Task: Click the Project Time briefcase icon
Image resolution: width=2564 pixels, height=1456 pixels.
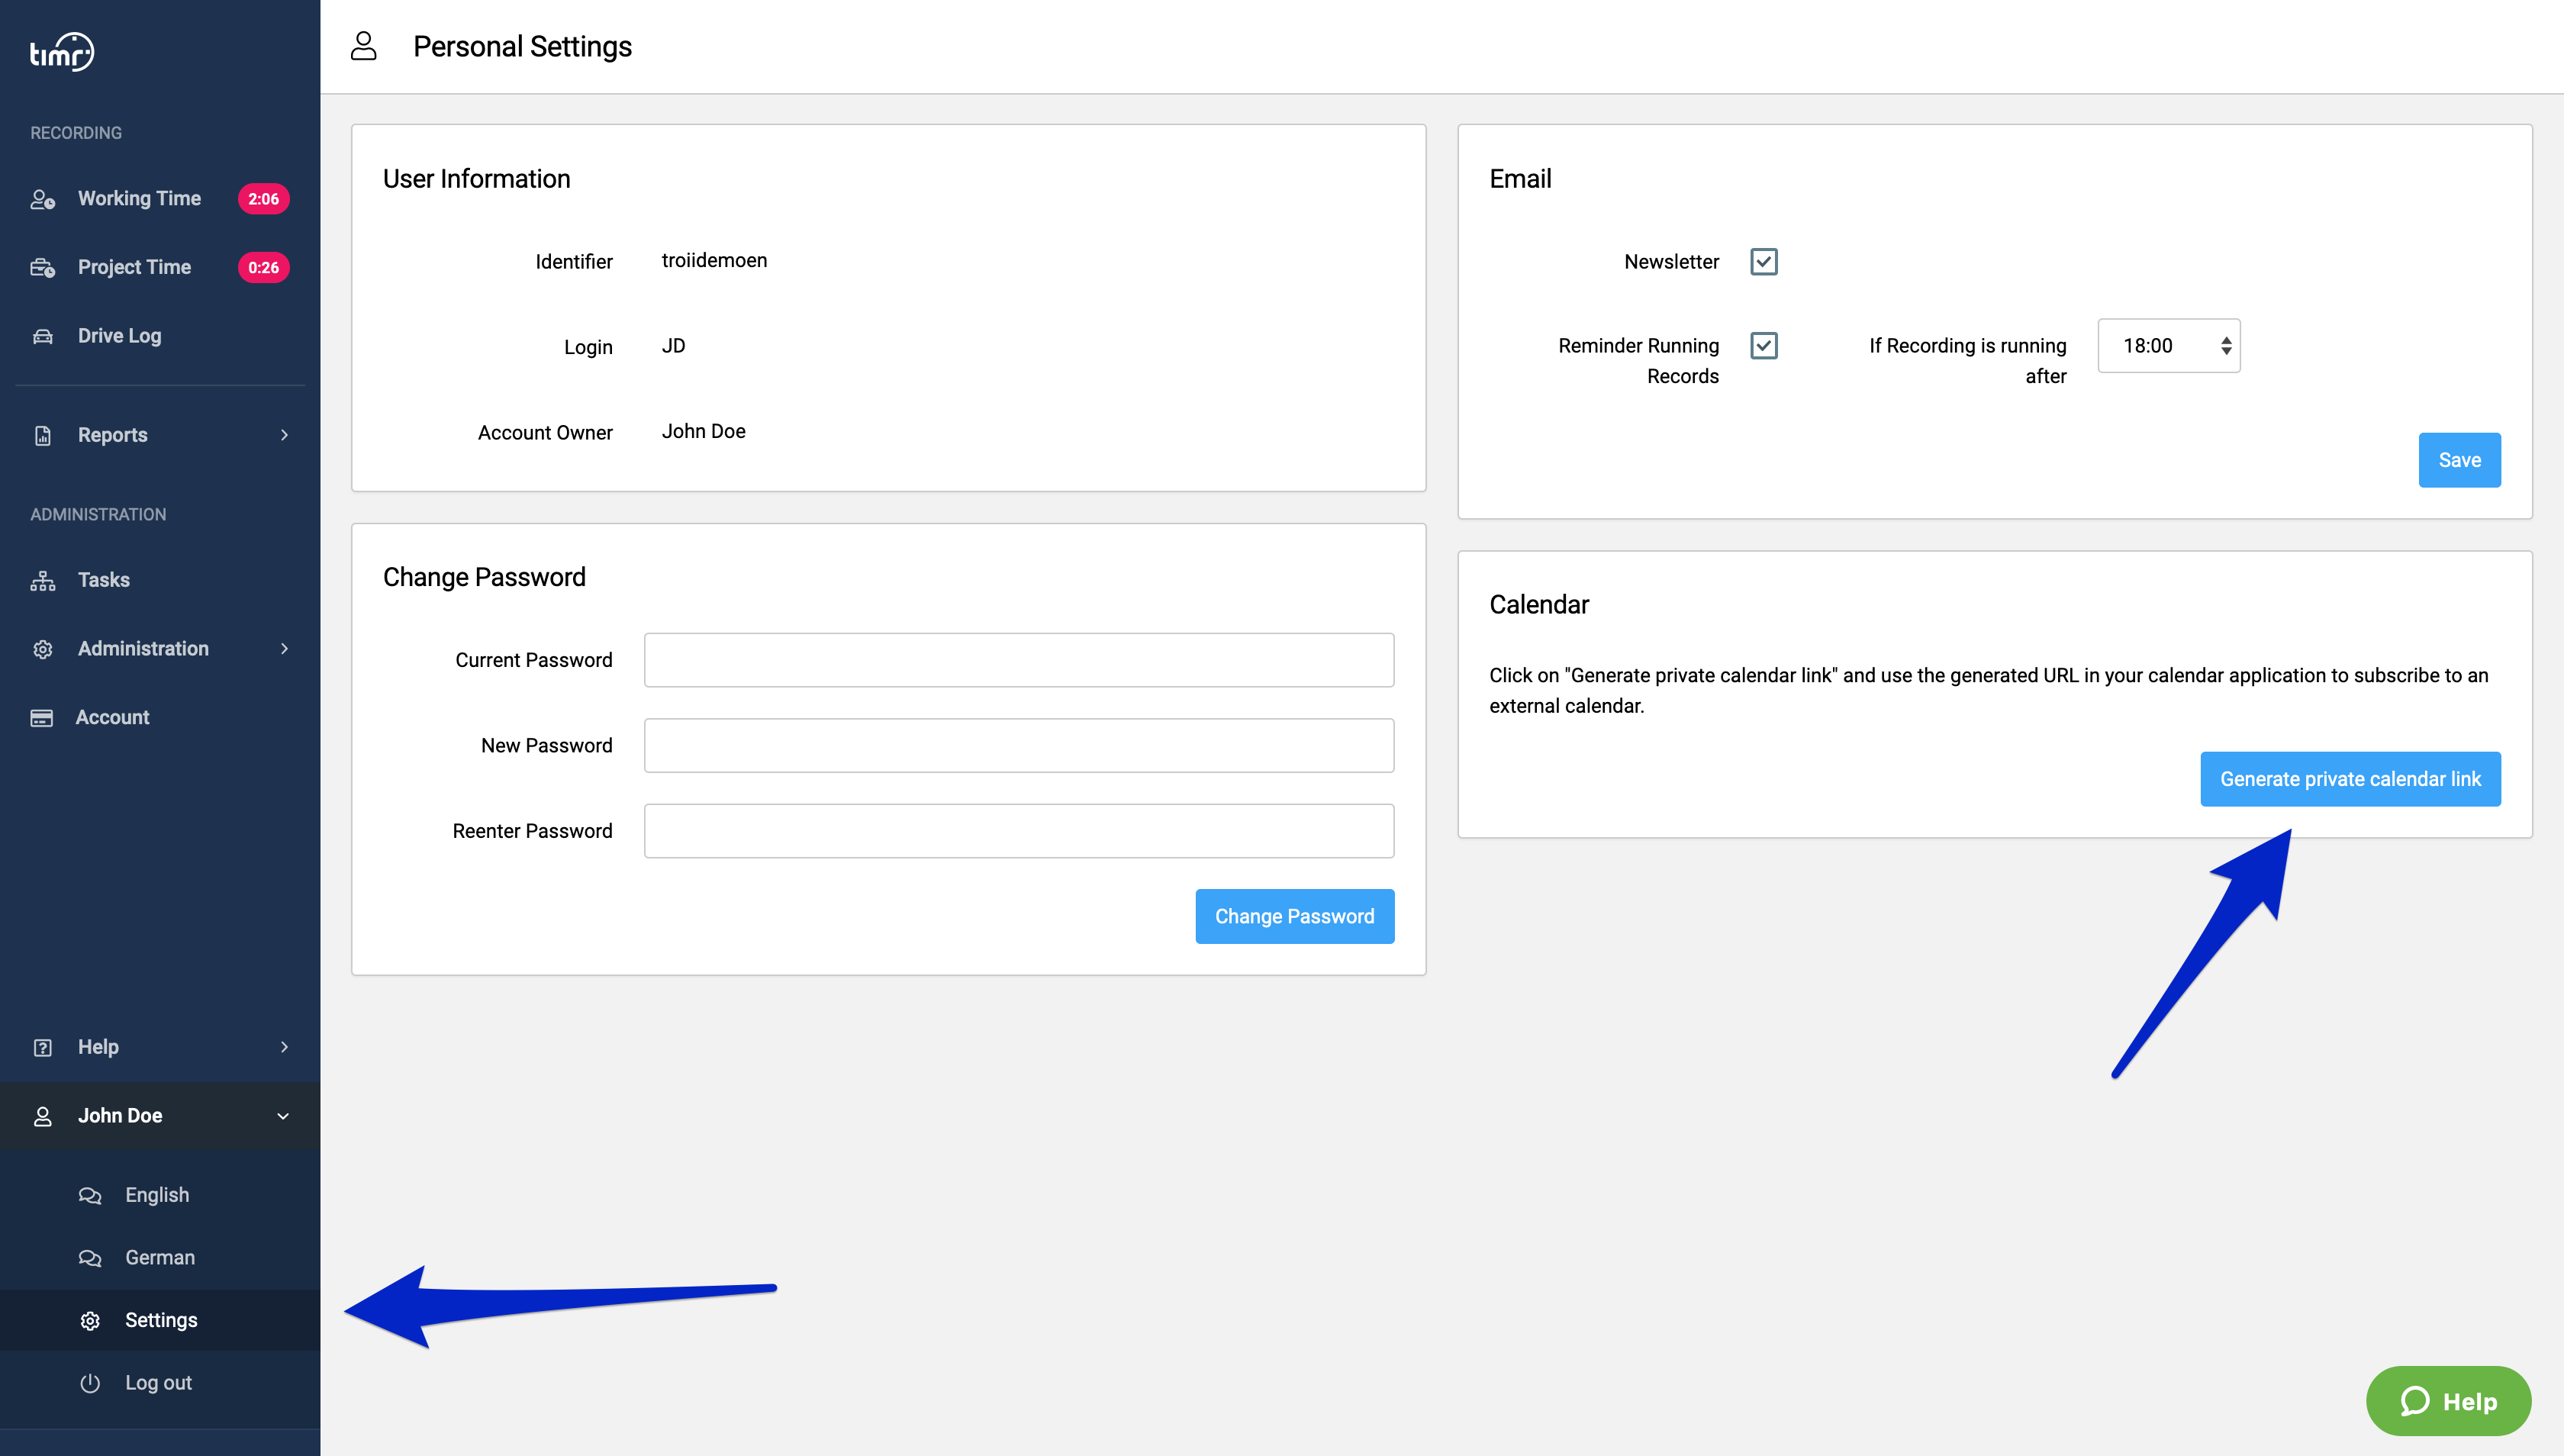Action: click(42, 268)
